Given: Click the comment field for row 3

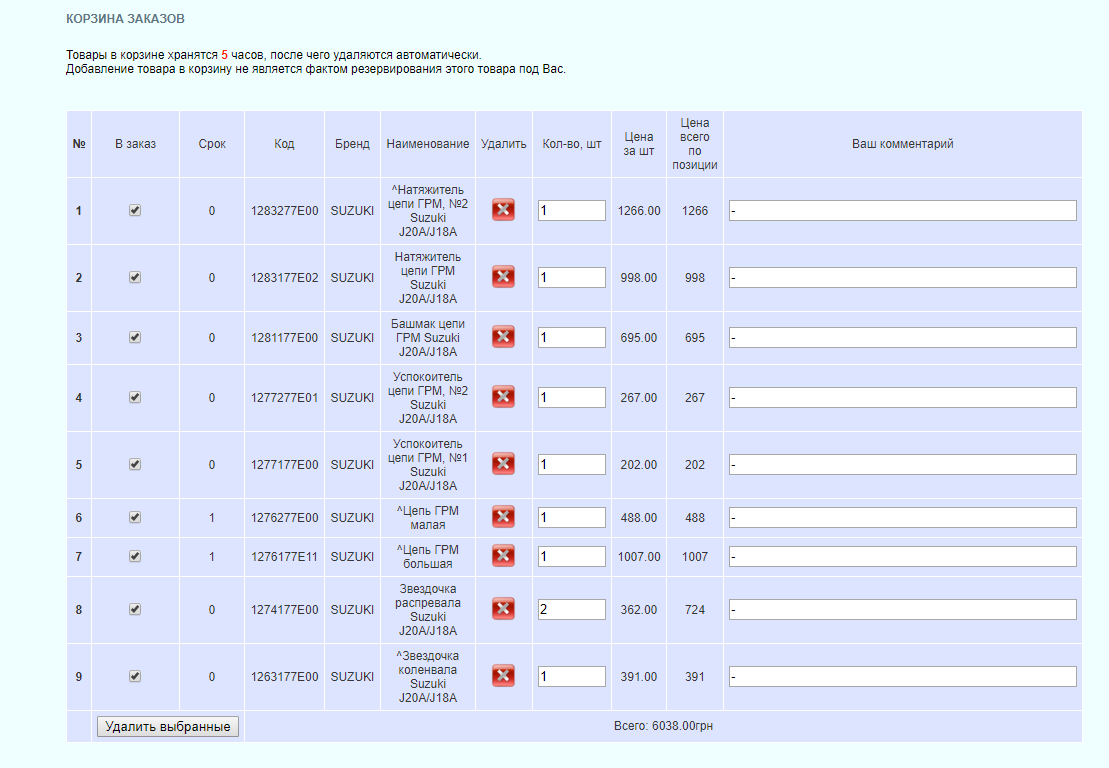Looking at the screenshot, I should pos(902,337).
